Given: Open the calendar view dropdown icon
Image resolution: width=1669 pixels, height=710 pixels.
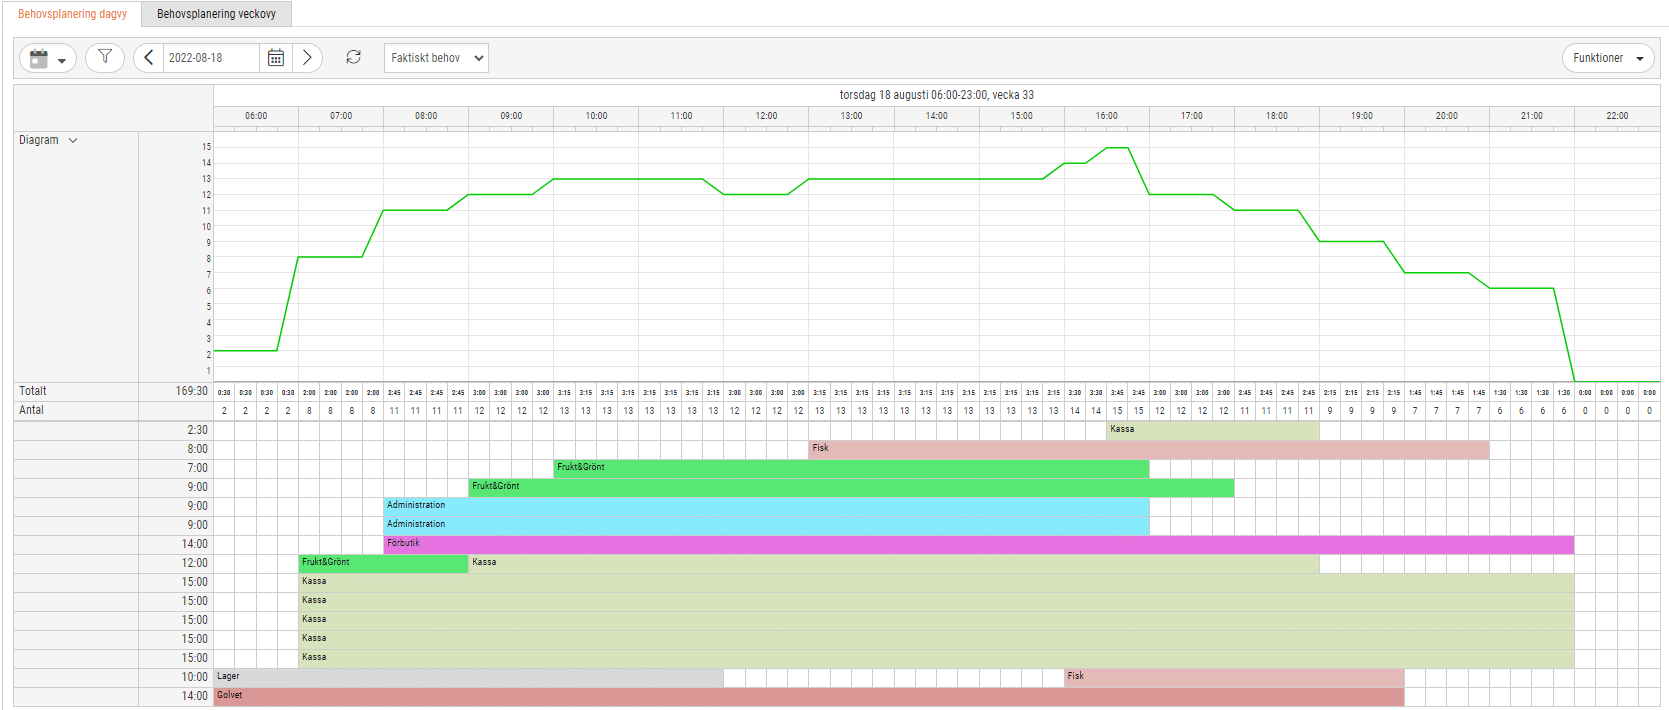Looking at the screenshot, I should [47, 58].
